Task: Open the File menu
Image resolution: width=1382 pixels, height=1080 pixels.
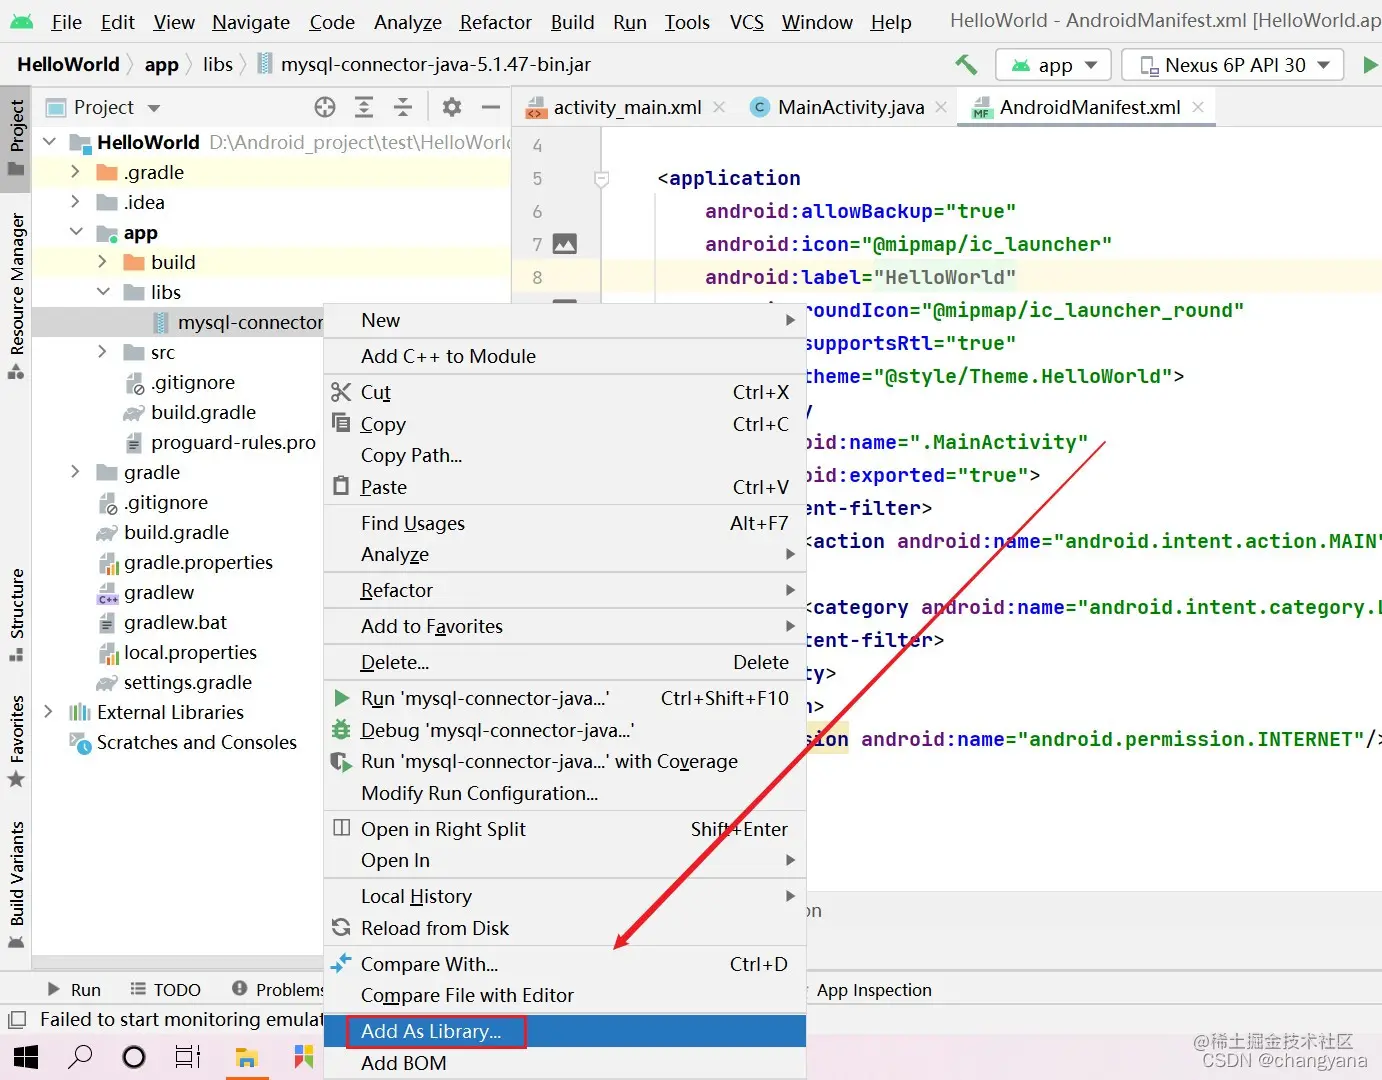Action: (66, 22)
